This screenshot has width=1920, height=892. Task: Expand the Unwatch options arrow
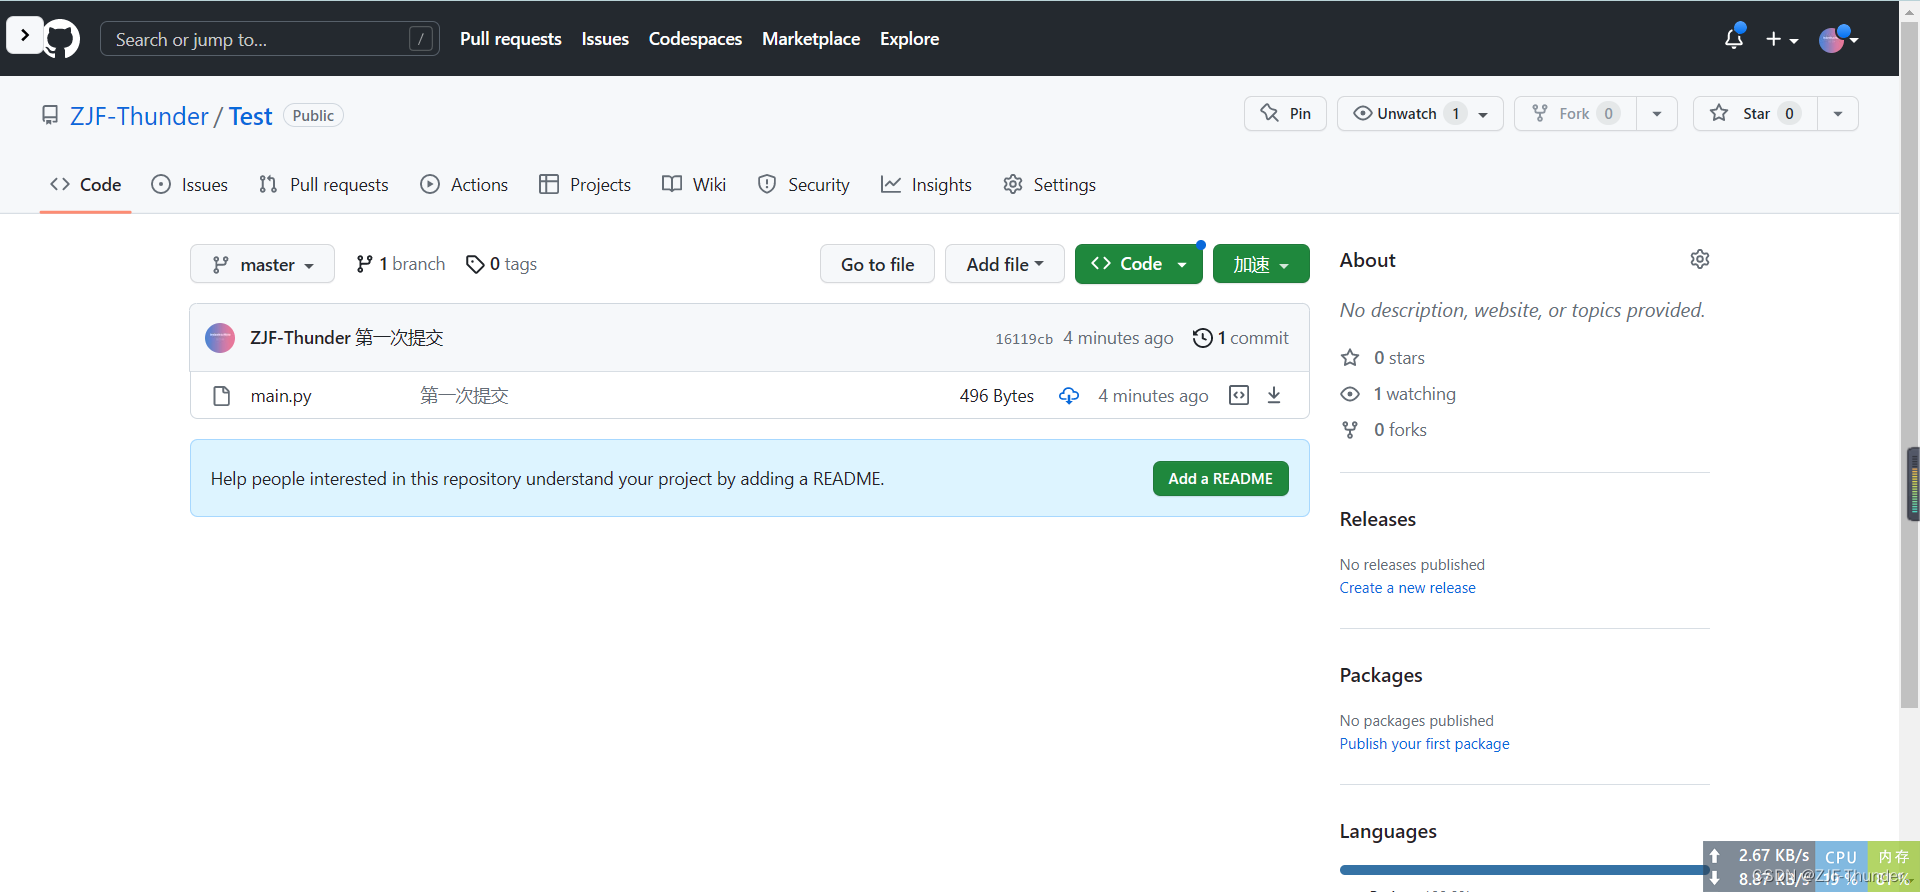click(x=1484, y=114)
